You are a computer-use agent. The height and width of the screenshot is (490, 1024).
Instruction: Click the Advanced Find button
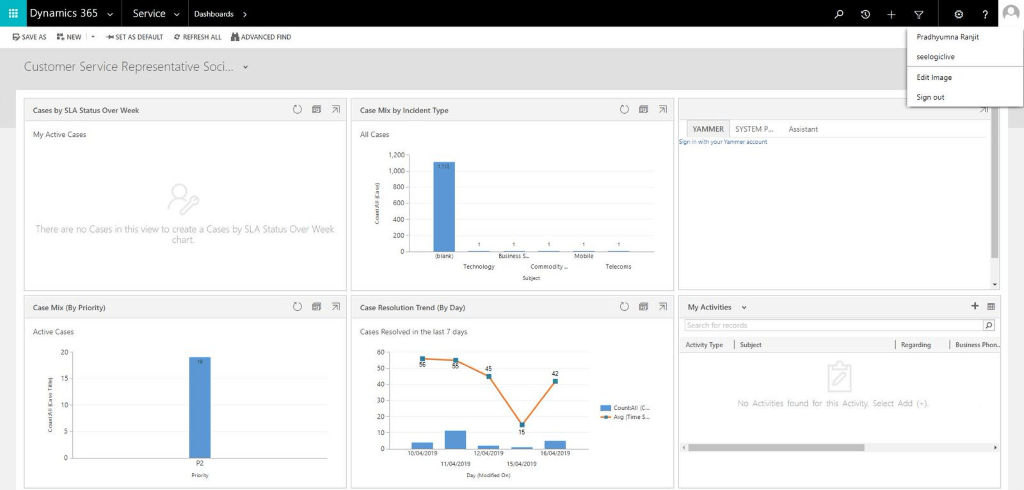point(261,37)
